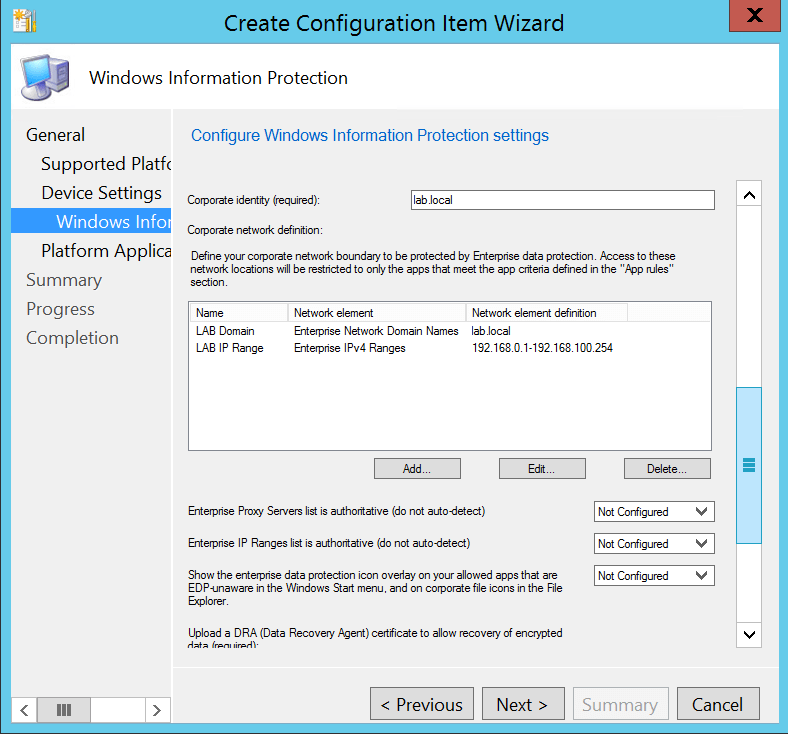This screenshot has width=788, height=734.
Task: Click the Windows Information Protection computer icon
Action: coord(45,78)
